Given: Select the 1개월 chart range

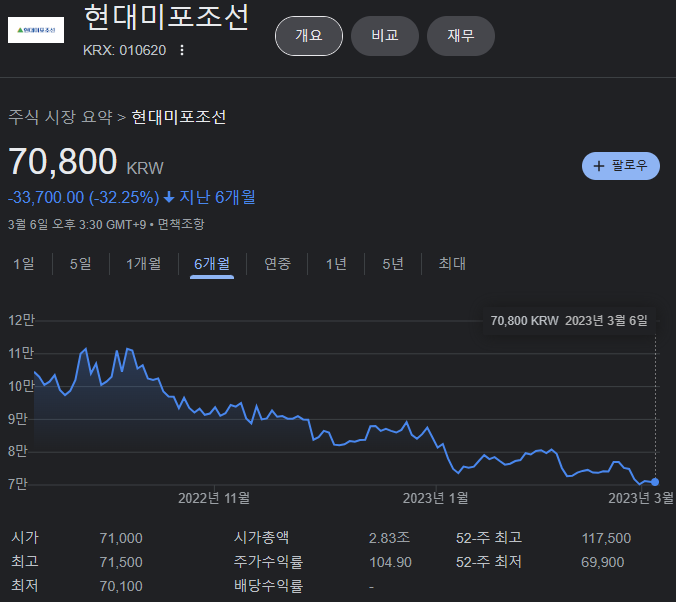Looking at the screenshot, I should pyautogui.click(x=144, y=263).
